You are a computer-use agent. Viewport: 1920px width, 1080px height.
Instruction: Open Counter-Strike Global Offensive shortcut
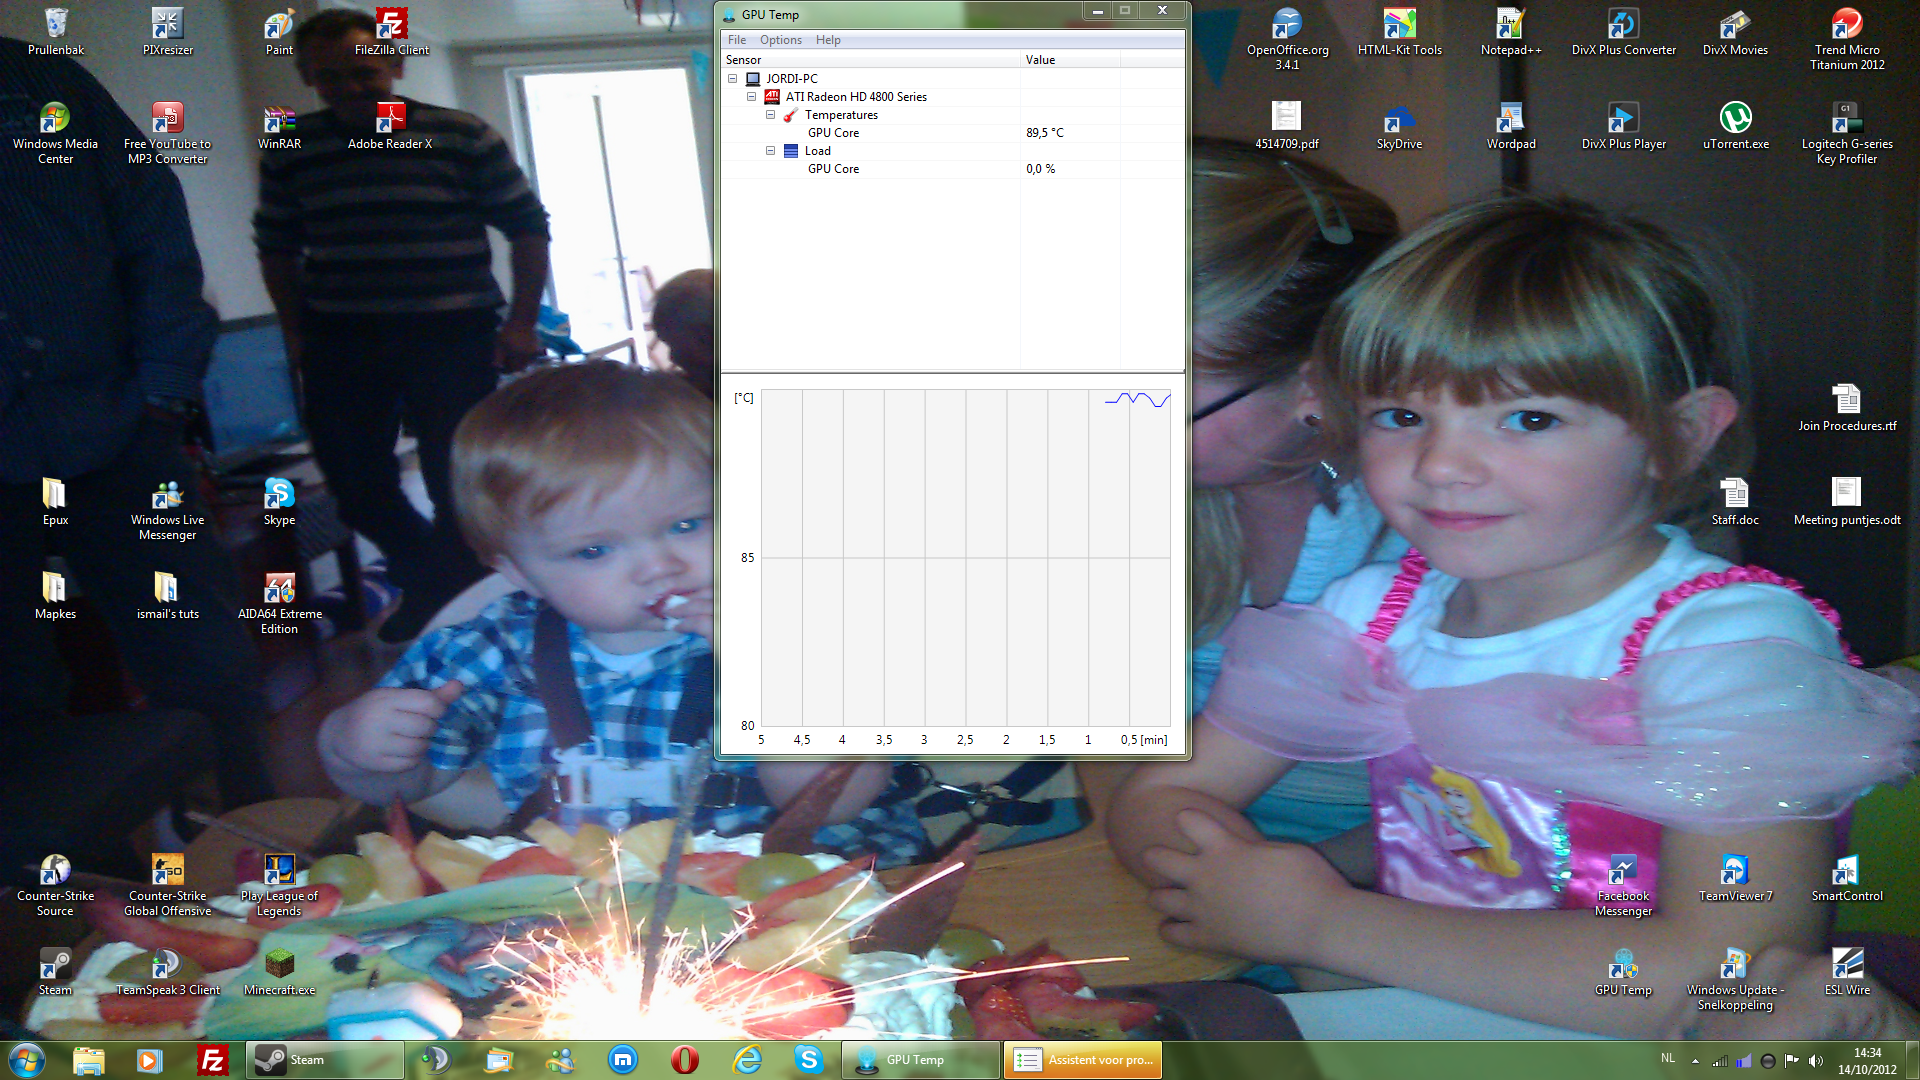pyautogui.click(x=167, y=885)
